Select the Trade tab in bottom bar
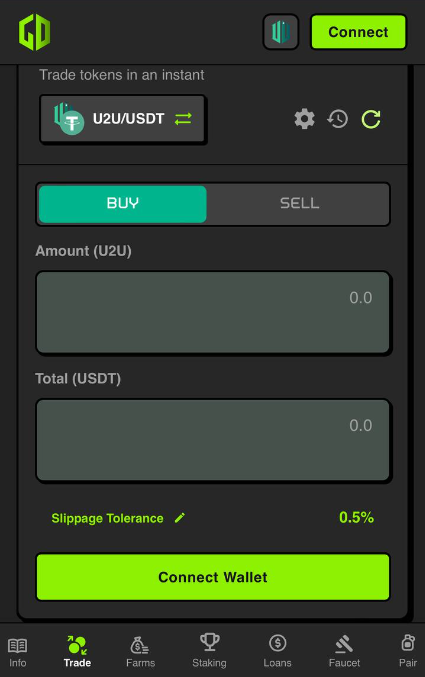 click(77, 651)
